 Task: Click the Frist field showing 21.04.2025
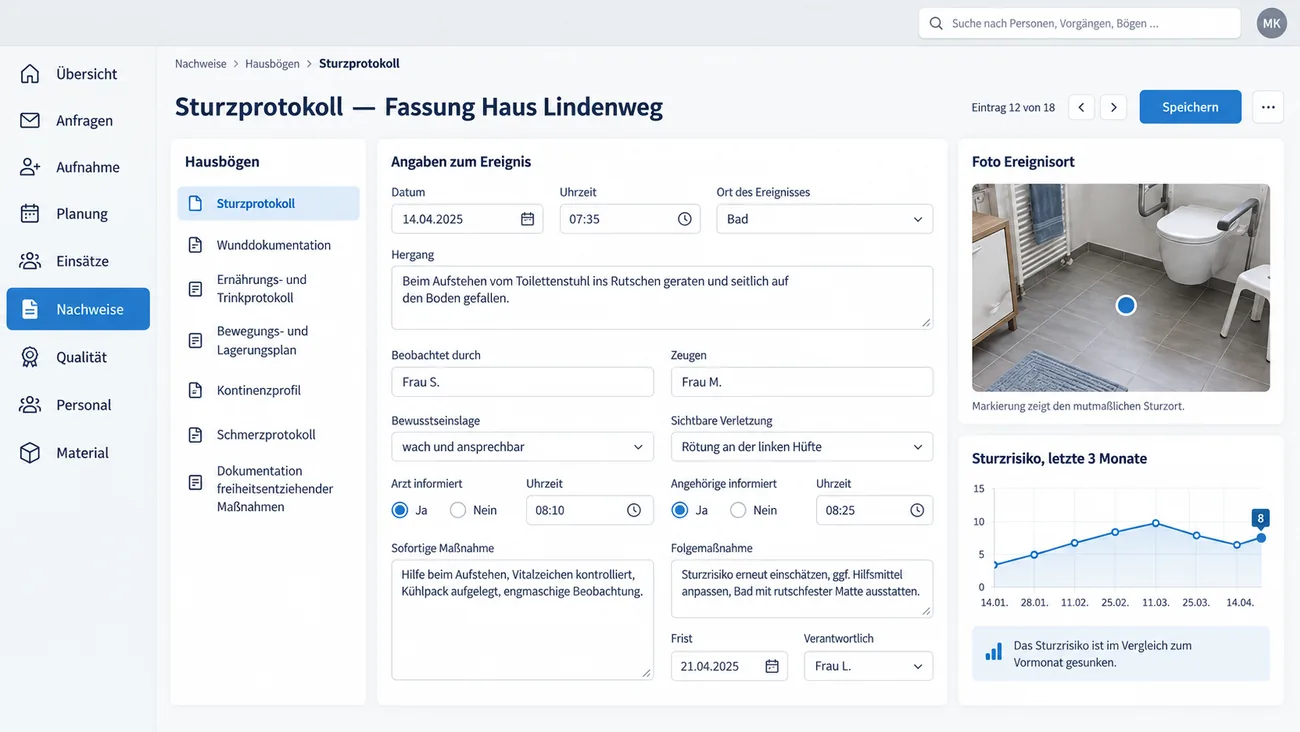pos(729,666)
